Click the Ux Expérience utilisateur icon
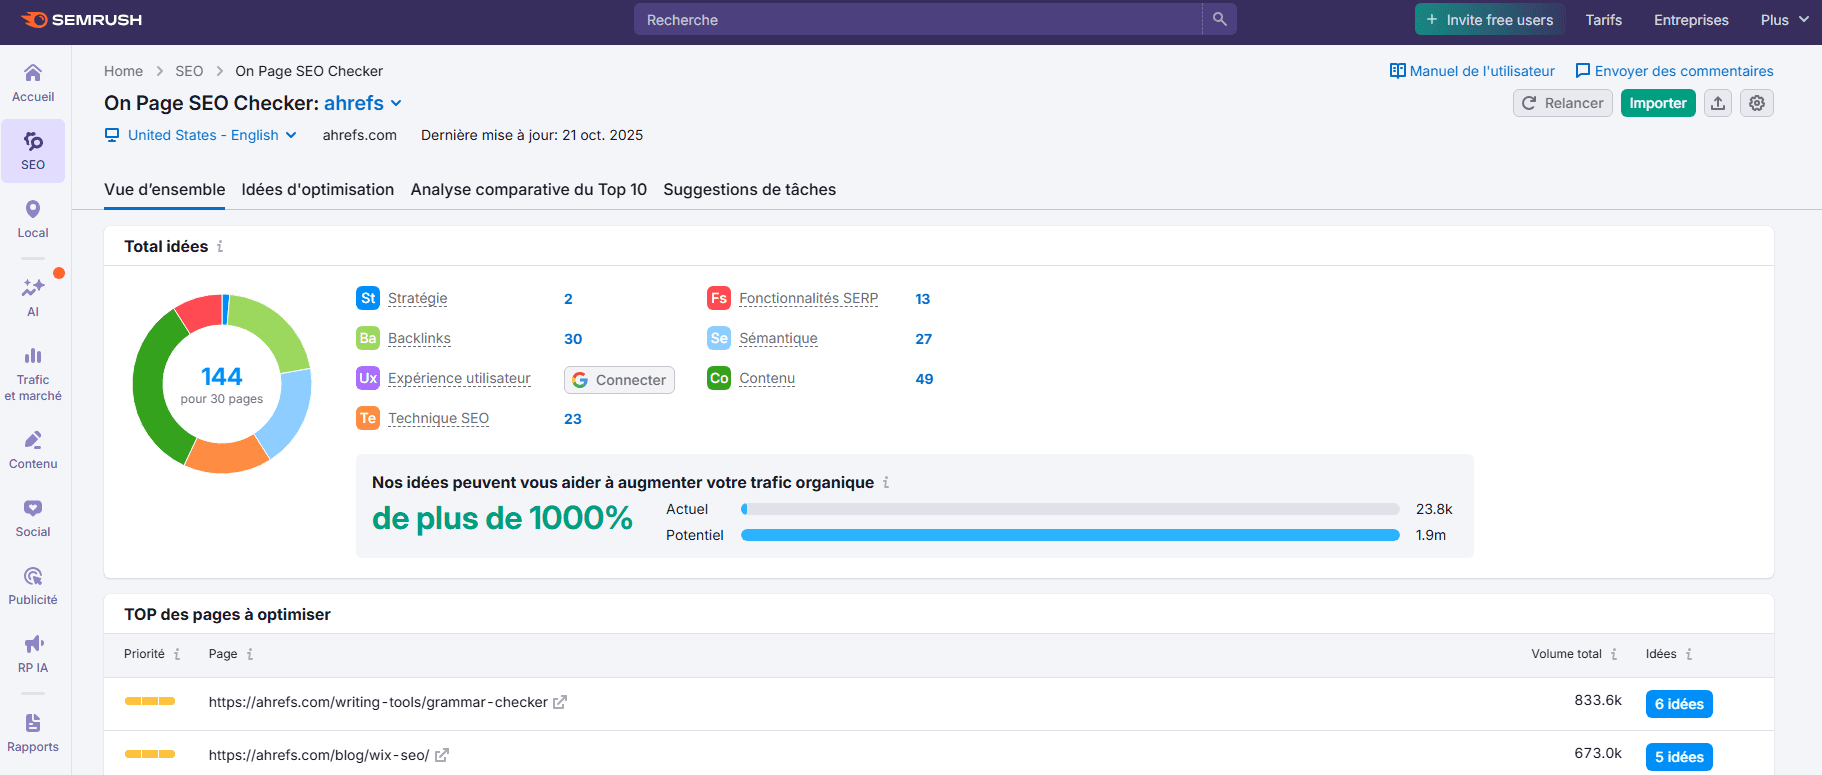 (x=368, y=378)
